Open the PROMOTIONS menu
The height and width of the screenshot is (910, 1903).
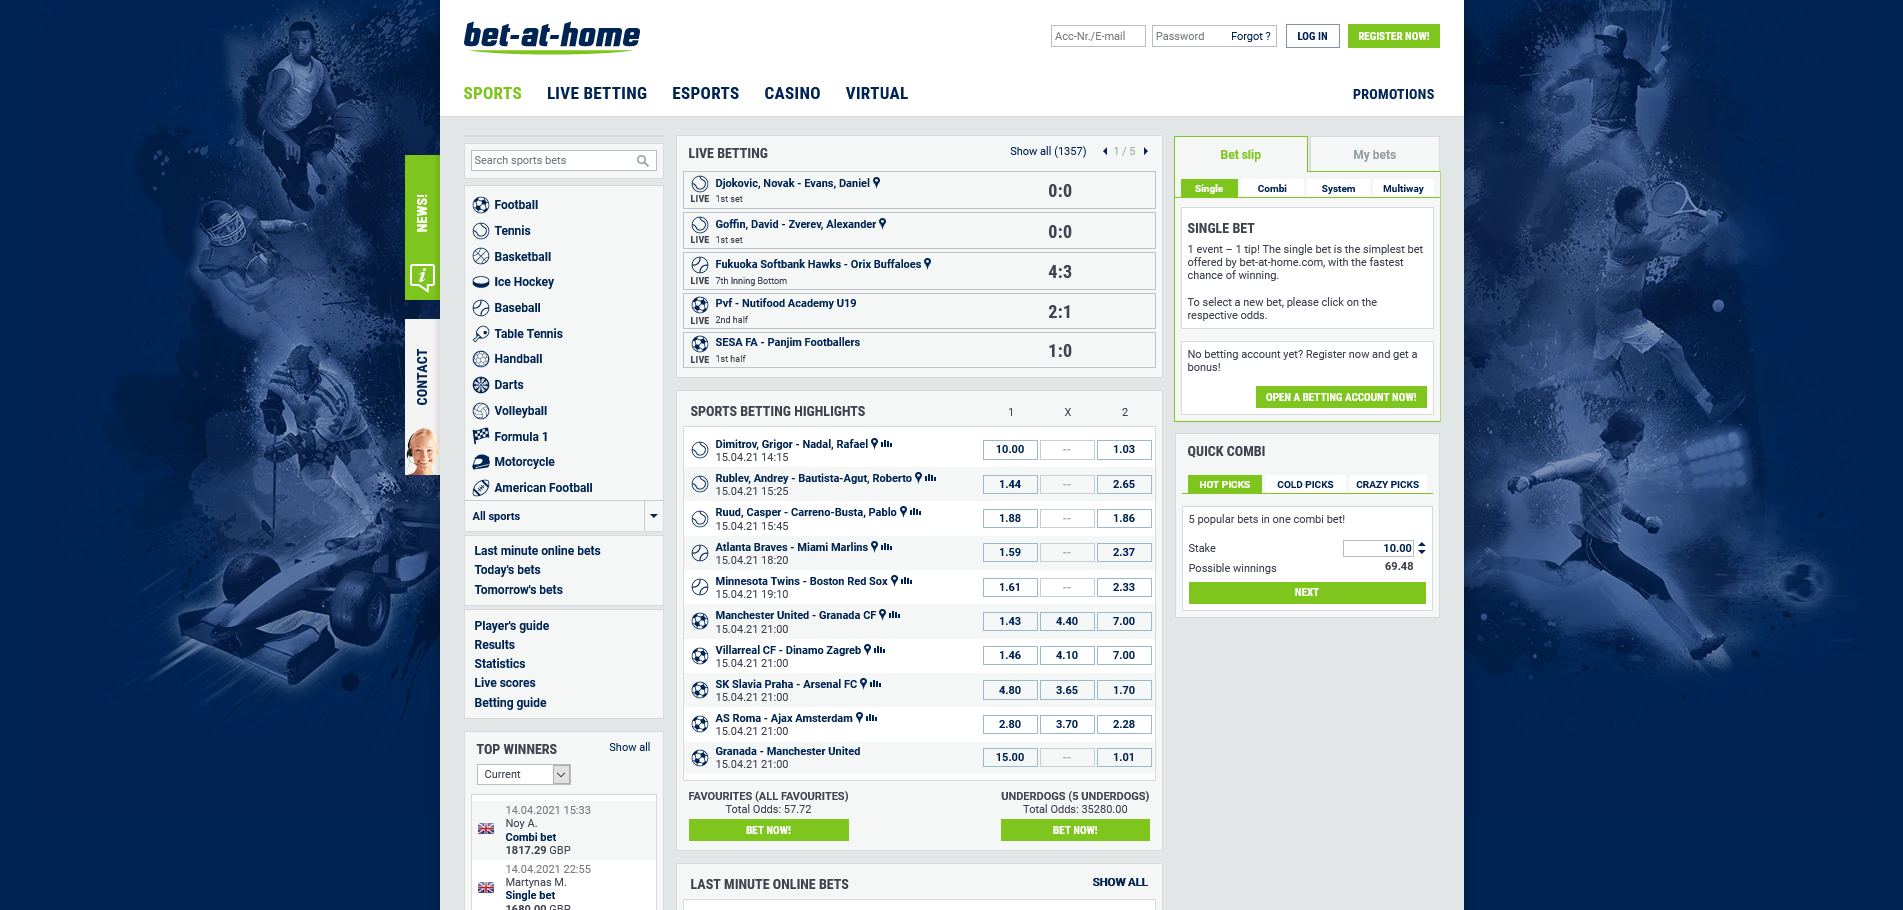(x=1394, y=95)
